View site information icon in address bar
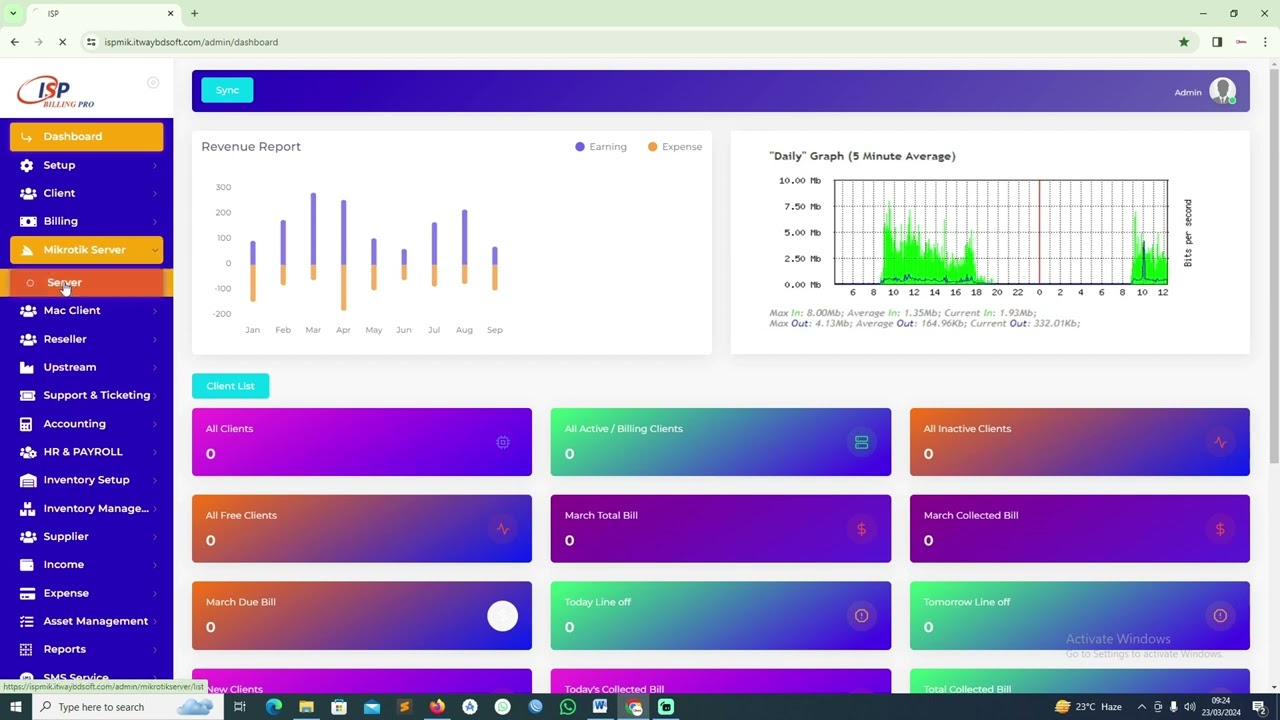This screenshot has height=720, width=1280. pos(91,42)
